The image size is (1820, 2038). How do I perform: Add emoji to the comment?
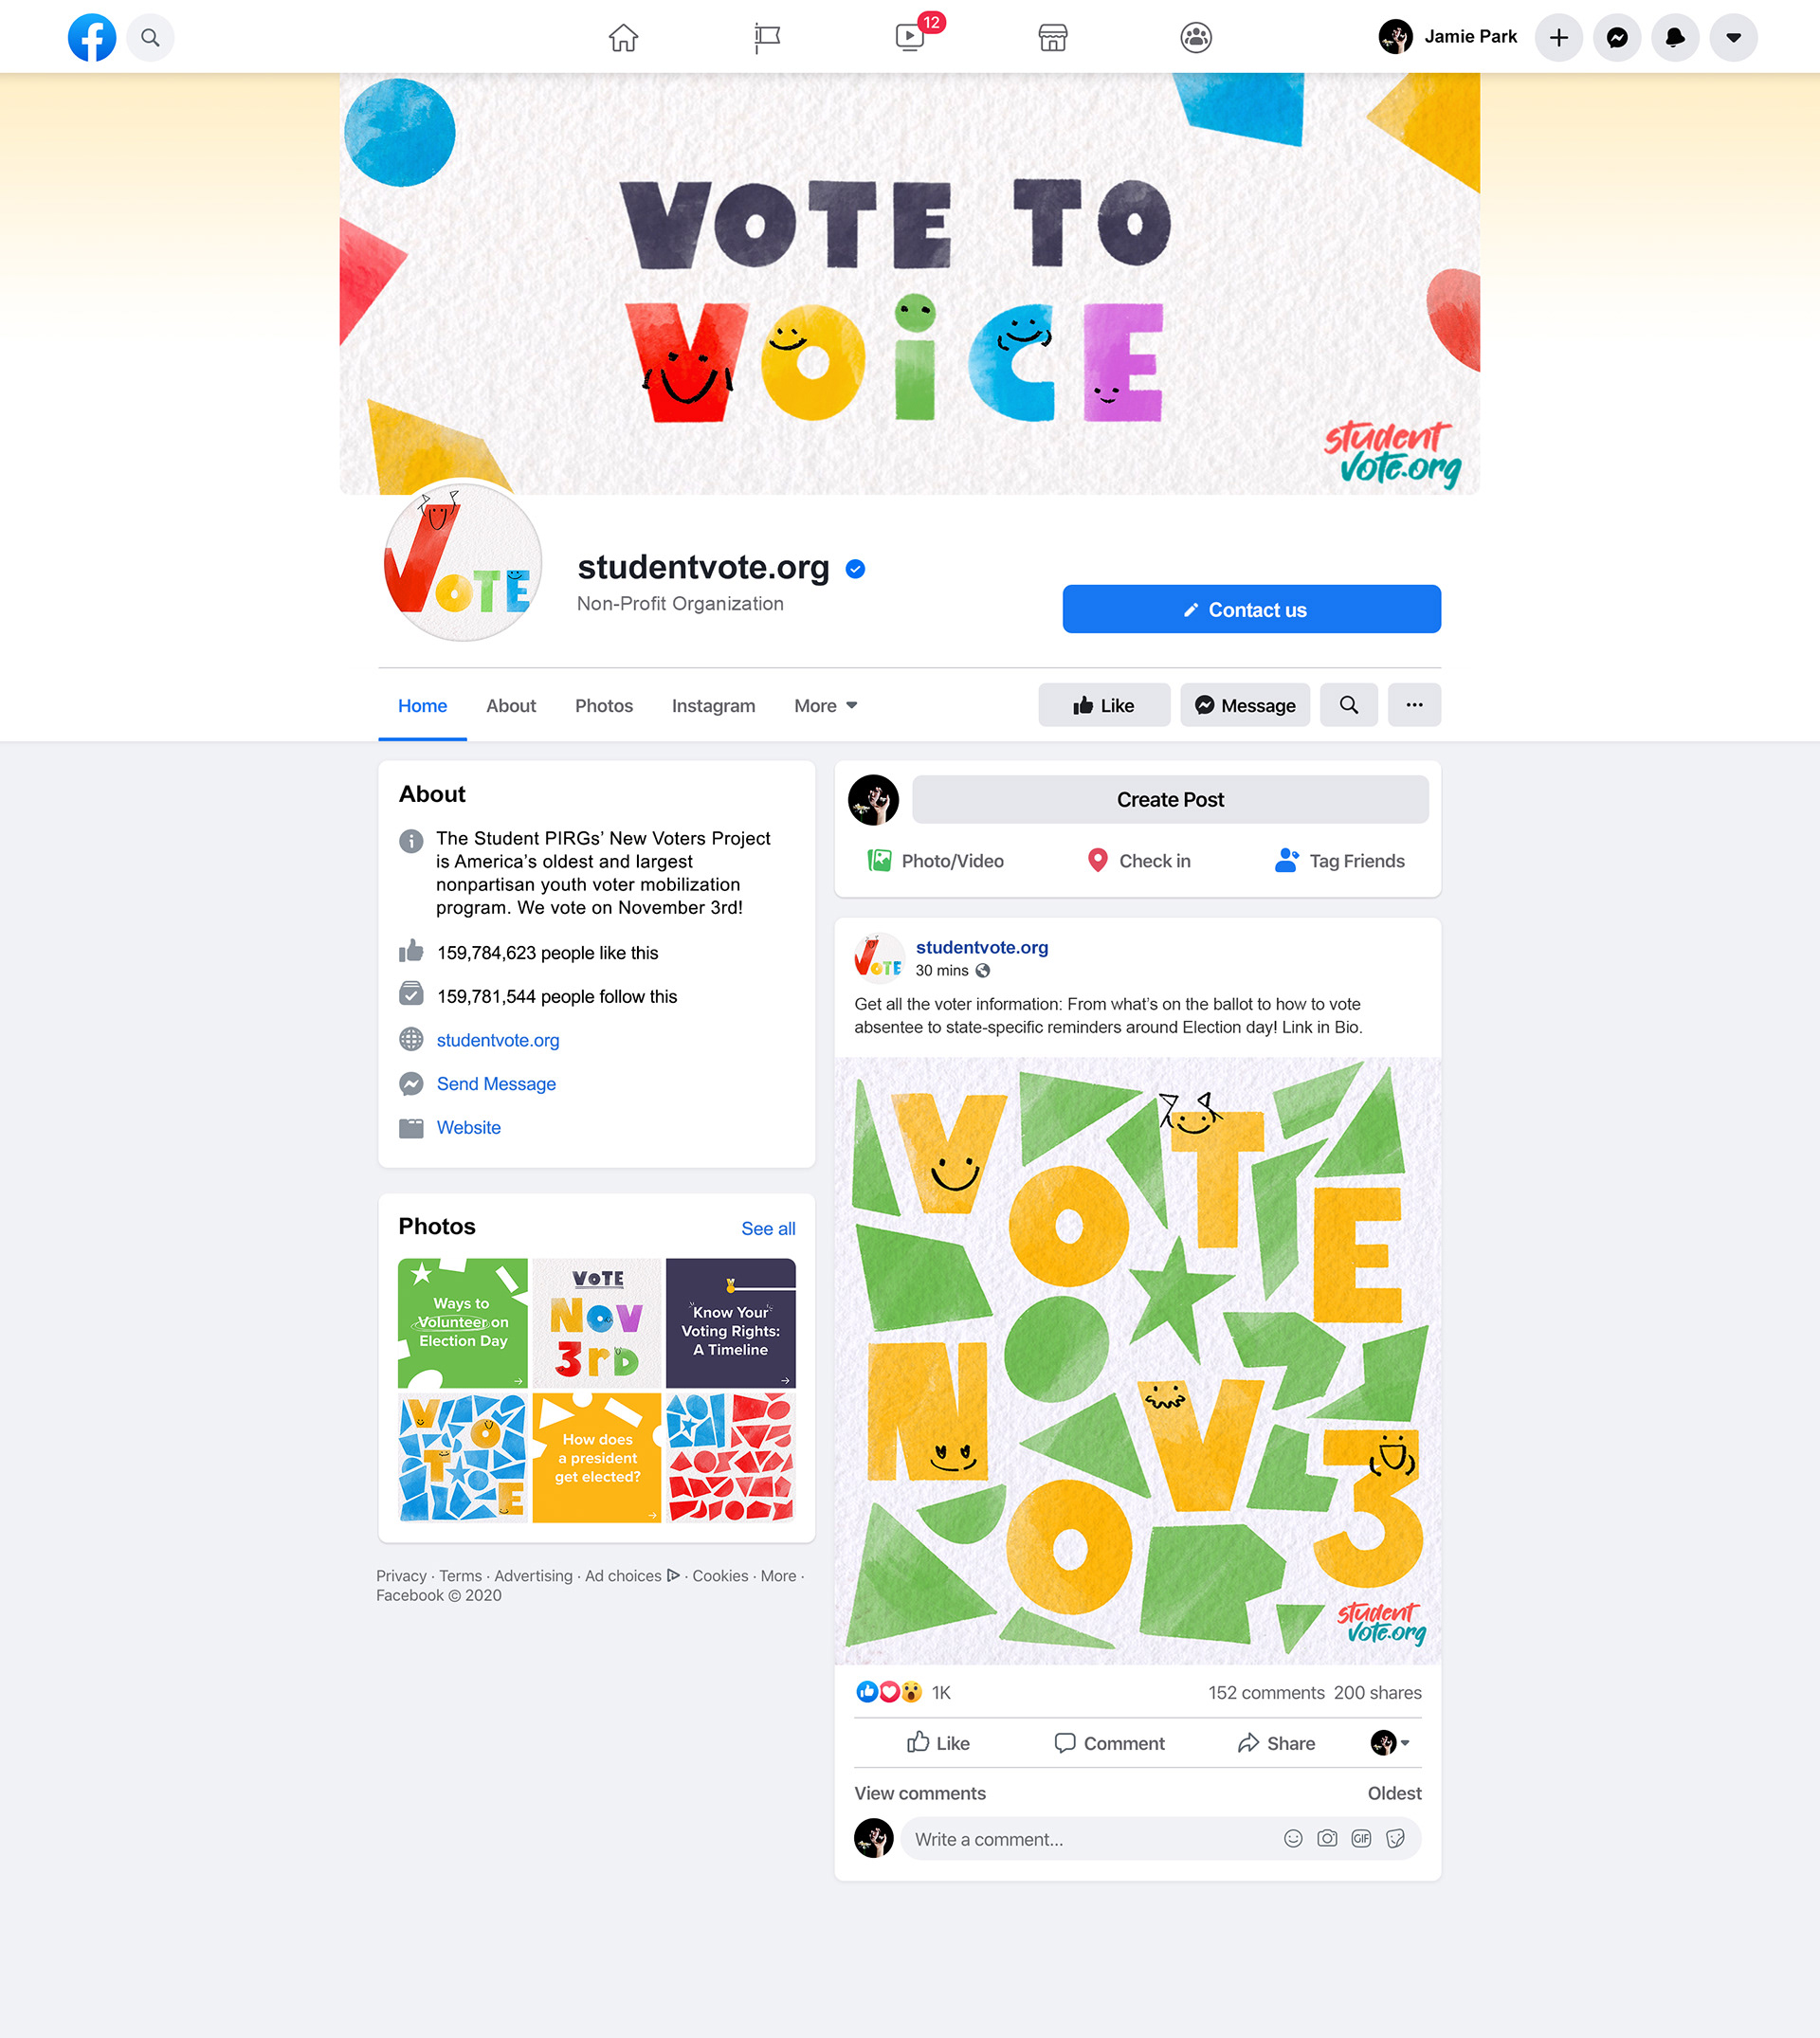1293,1838
